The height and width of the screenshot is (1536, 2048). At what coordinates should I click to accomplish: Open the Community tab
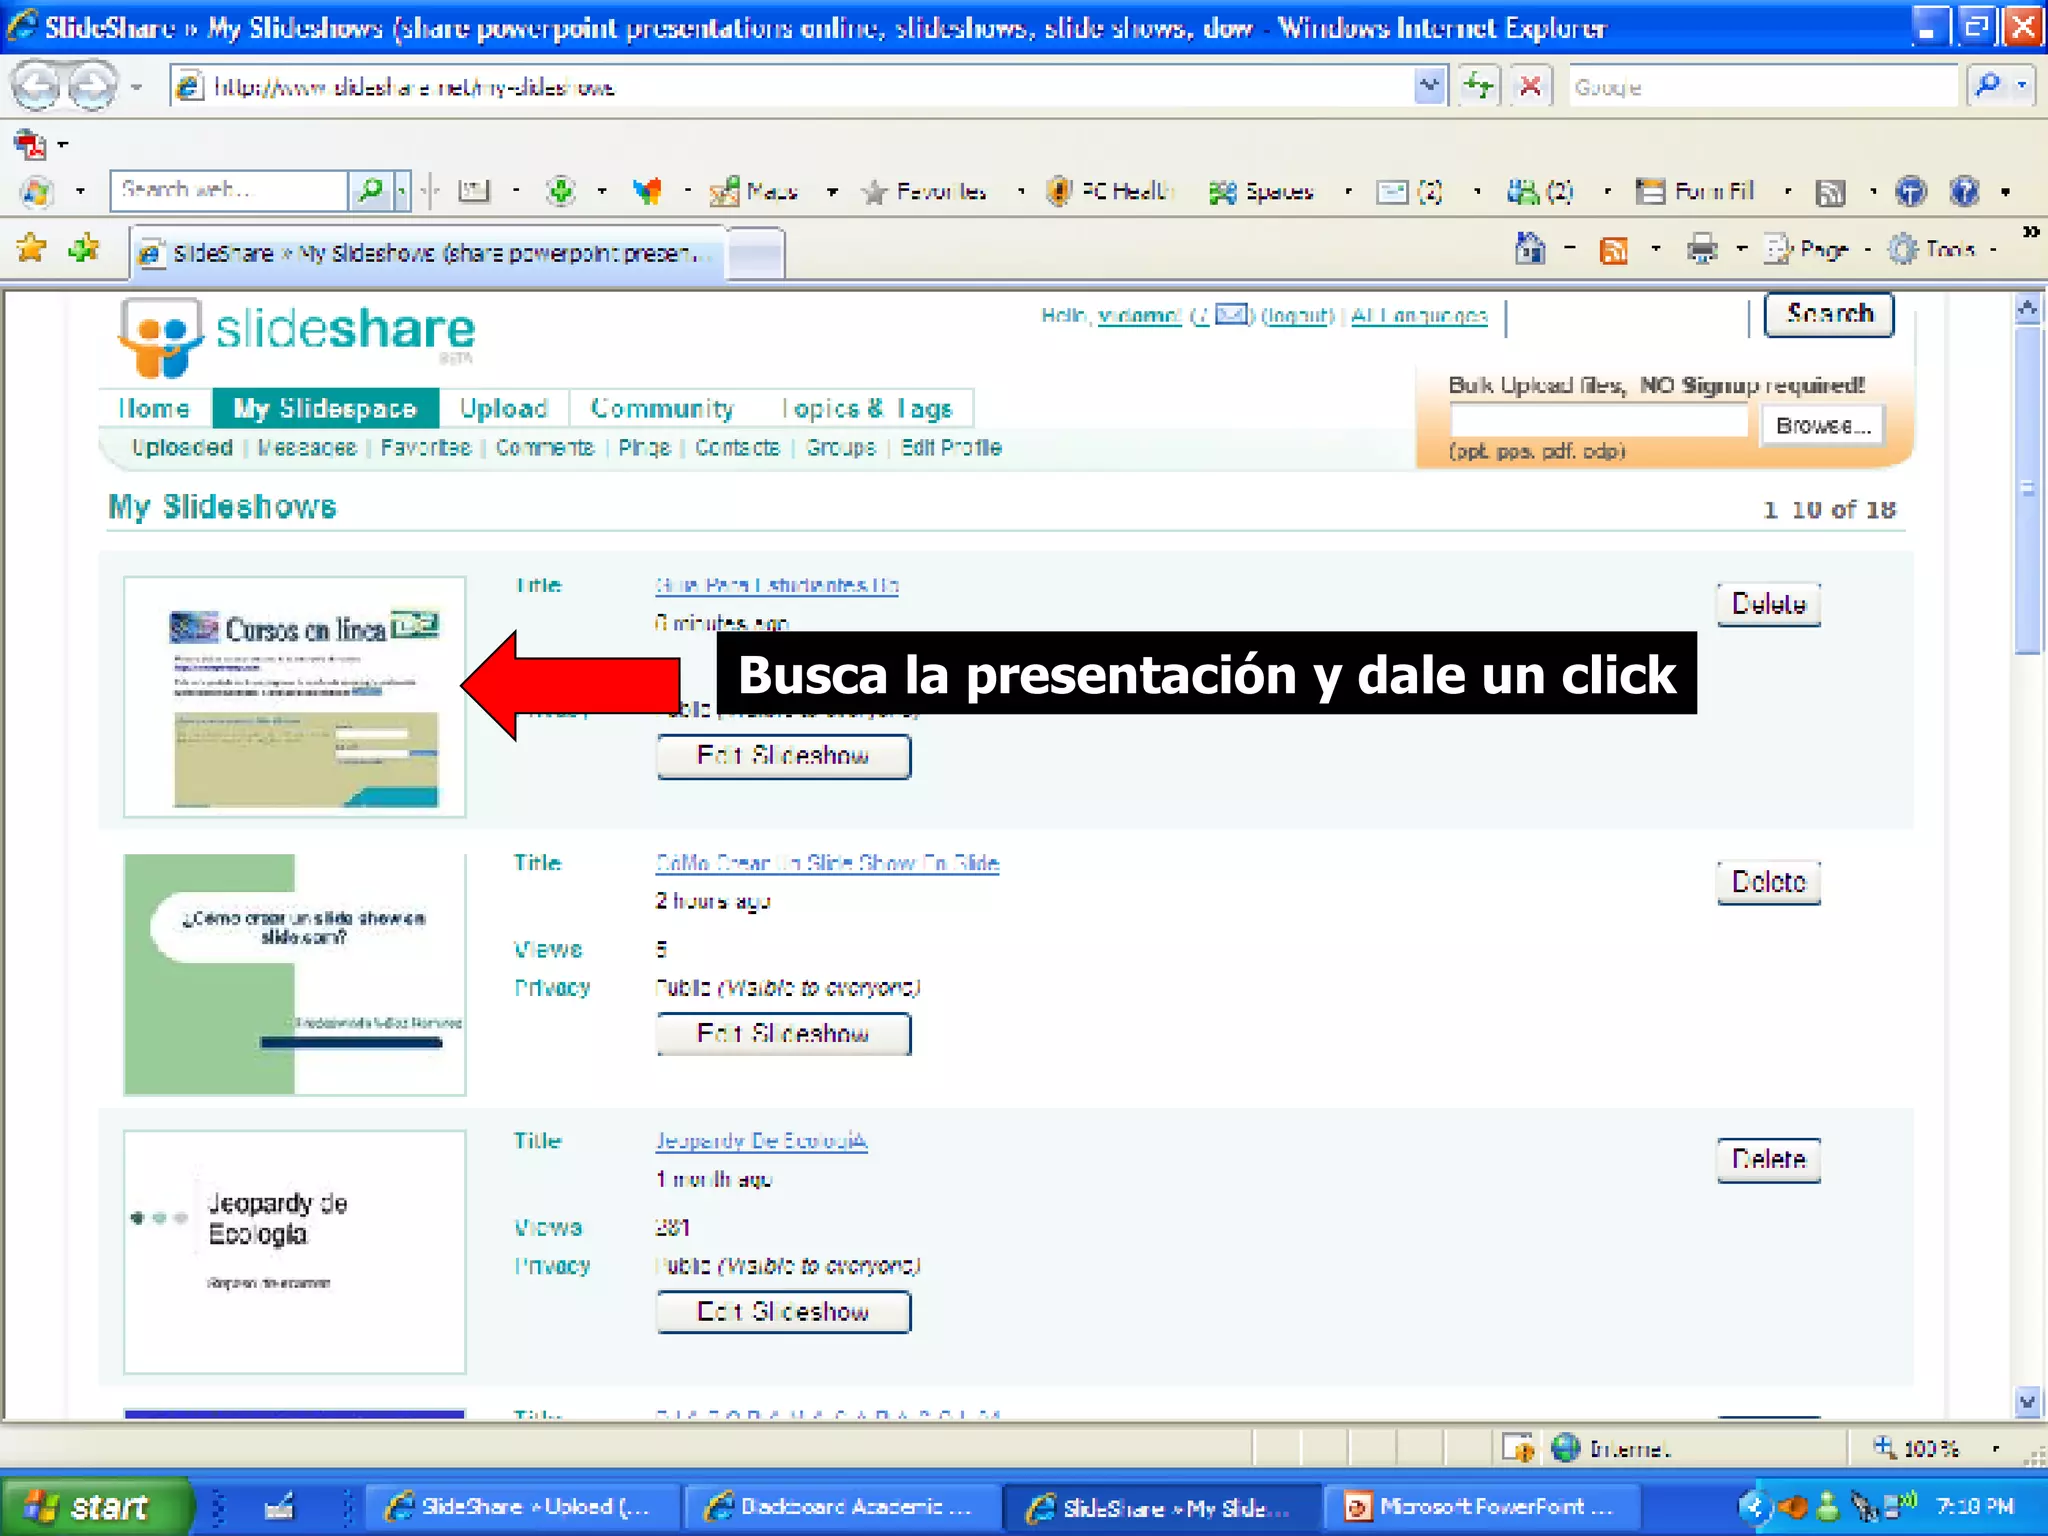[x=662, y=408]
